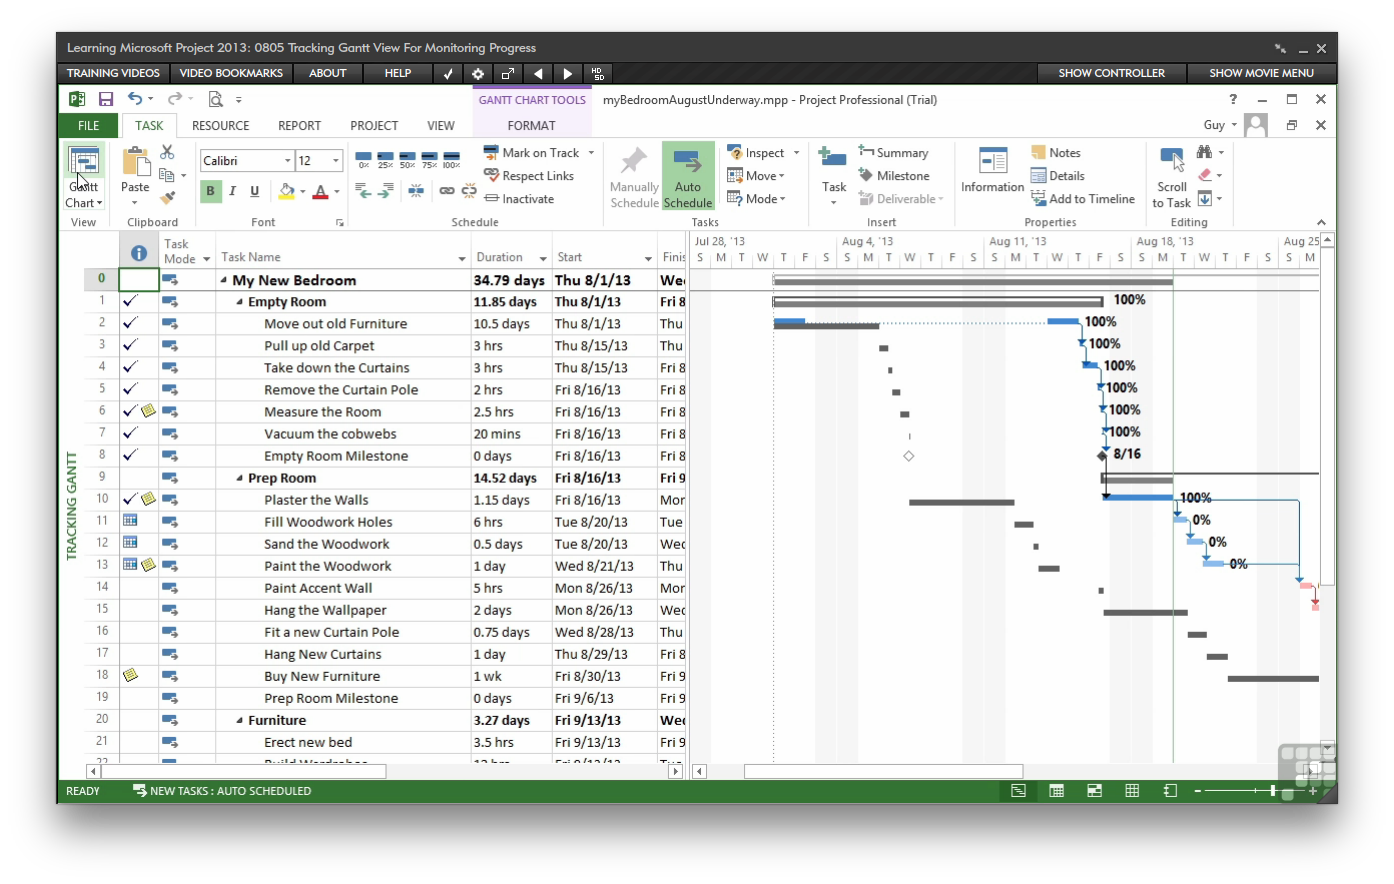The height and width of the screenshot is (884, 1394).
Task: Open the FILE menu tab
Action: pos(88,126)
